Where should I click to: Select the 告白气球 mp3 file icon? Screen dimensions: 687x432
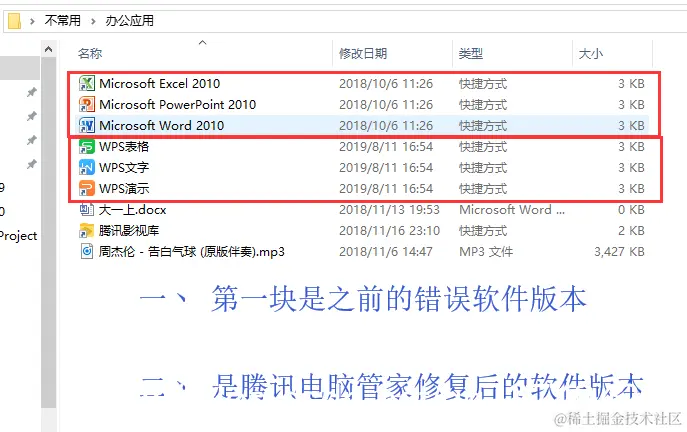[87, 251]
